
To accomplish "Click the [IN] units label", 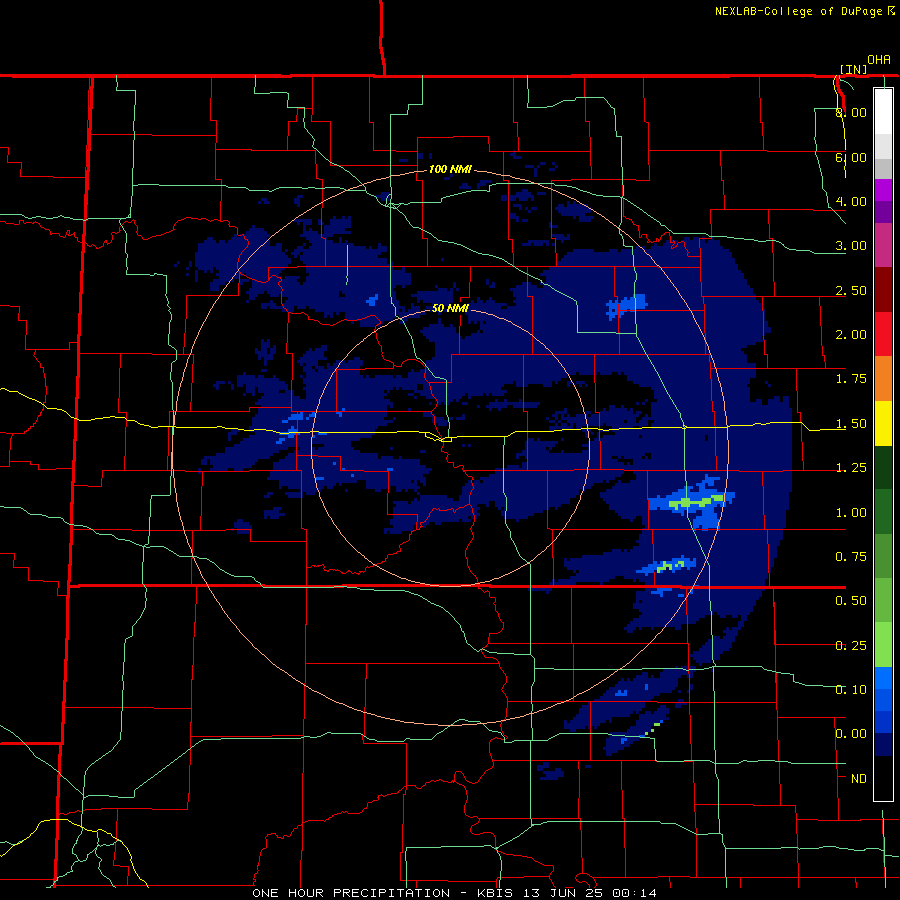I will point(854,69).
